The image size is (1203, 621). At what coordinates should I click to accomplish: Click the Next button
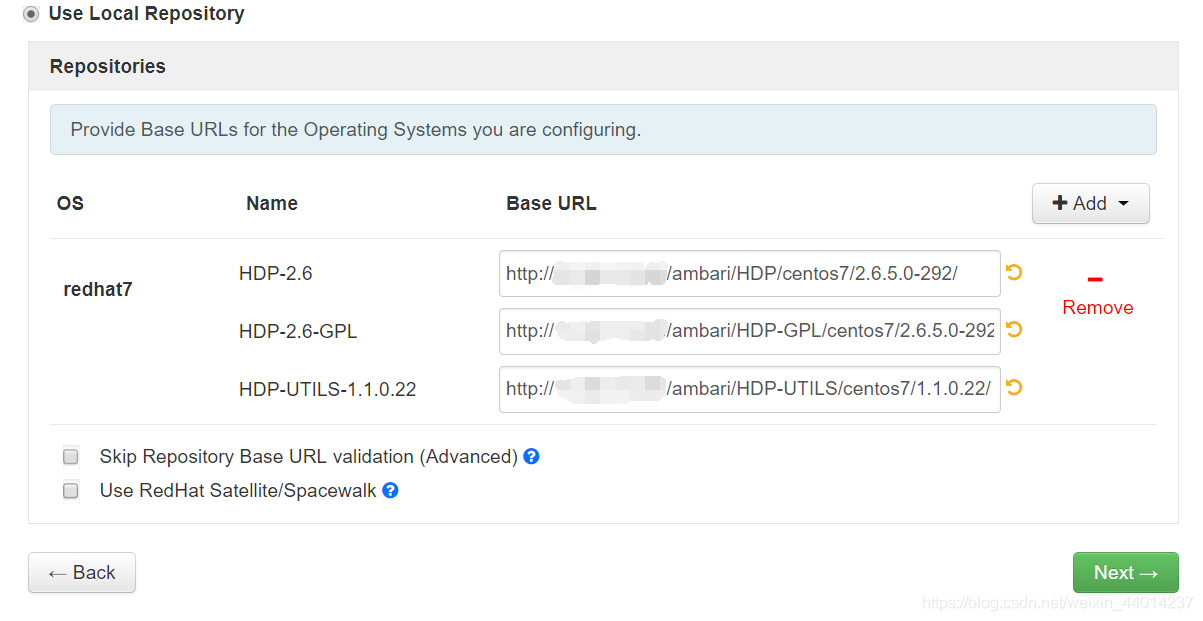(x=1126, y=573)
